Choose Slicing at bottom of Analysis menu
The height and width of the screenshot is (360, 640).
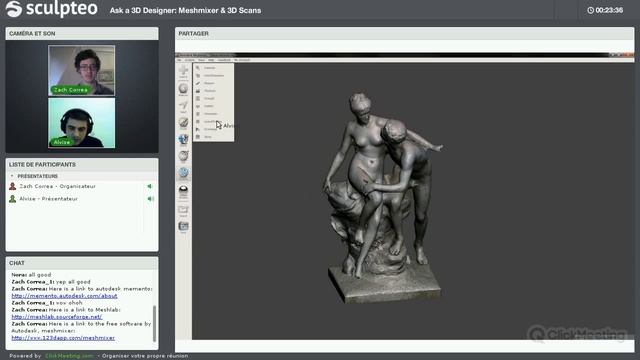[x=213, y=137]
